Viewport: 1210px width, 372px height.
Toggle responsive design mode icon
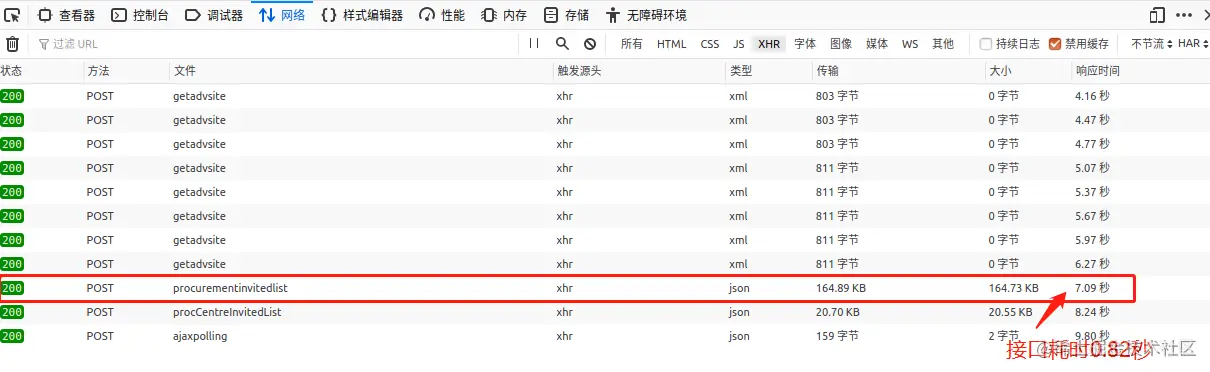[1158, 15]
